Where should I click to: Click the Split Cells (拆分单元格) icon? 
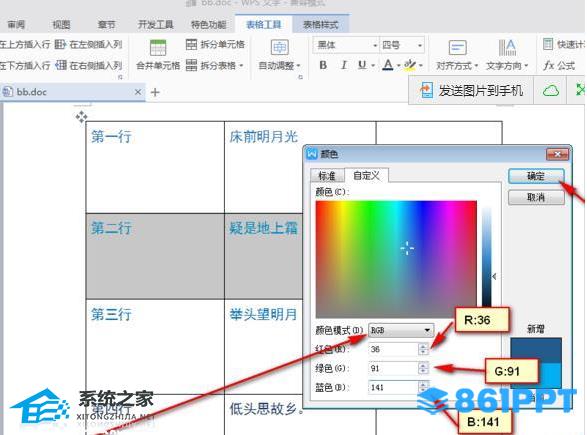191,45
